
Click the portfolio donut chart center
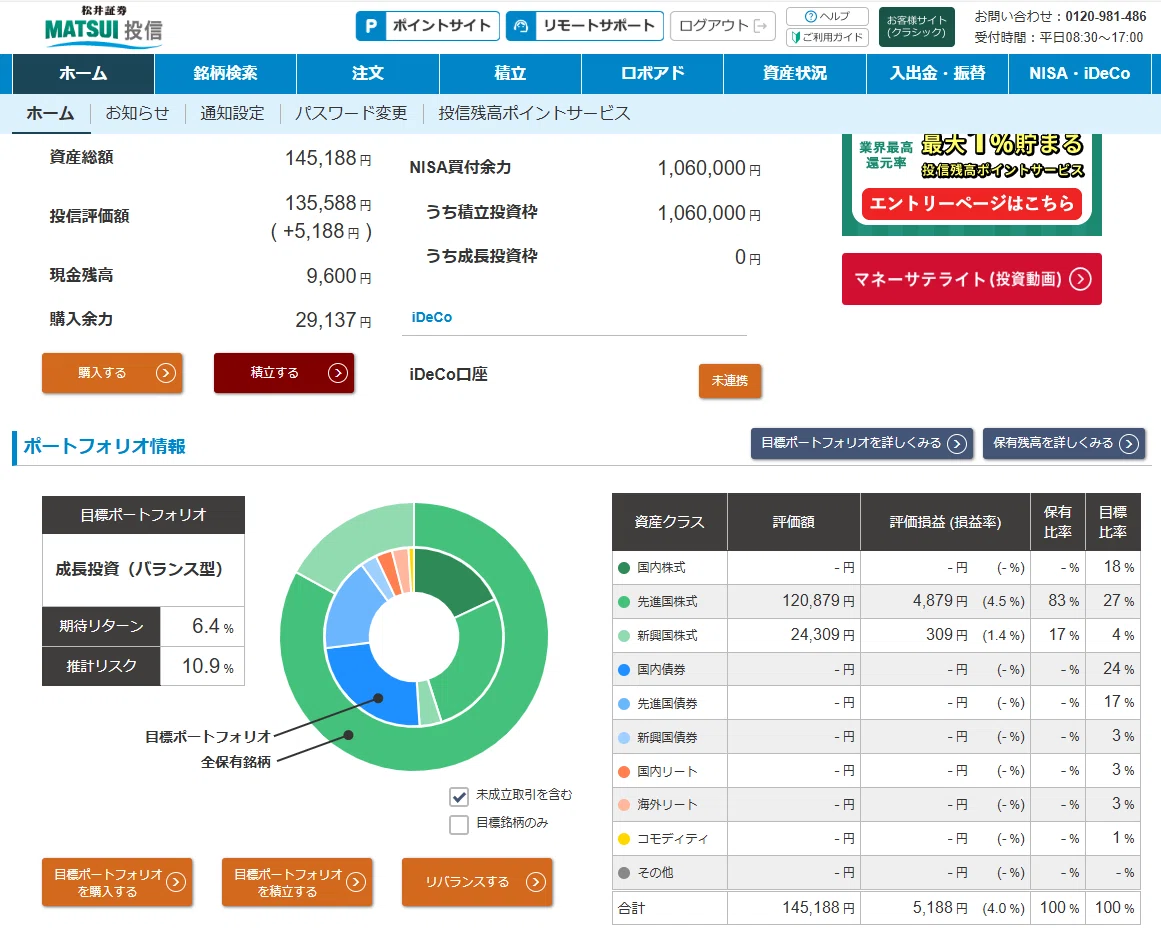(414, 637)
